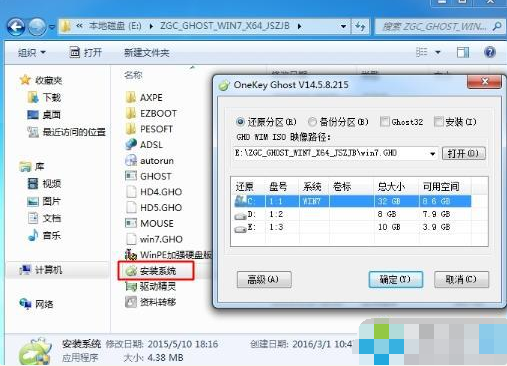The image size is (507, 366).
Task: Click the 确定 button
Action: click(396, 279)
